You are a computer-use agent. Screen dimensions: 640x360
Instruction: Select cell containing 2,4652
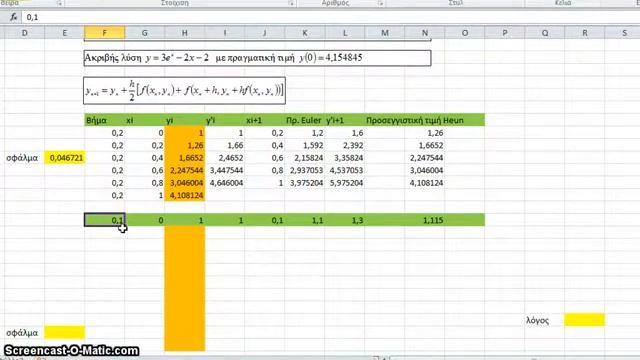[224, 158]
